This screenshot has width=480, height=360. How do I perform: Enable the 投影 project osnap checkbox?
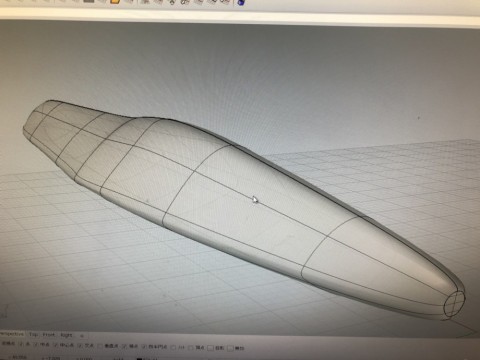pyautogui.click(x=210, y=348)
